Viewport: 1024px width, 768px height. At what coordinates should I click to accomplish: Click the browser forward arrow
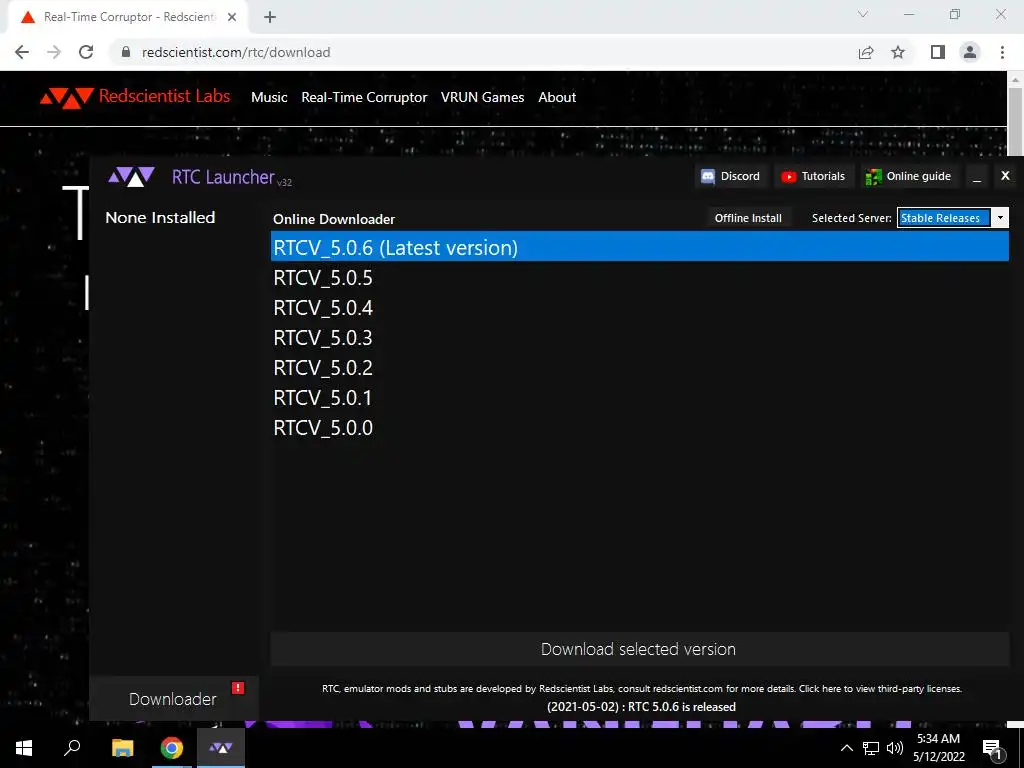[54, 52]
